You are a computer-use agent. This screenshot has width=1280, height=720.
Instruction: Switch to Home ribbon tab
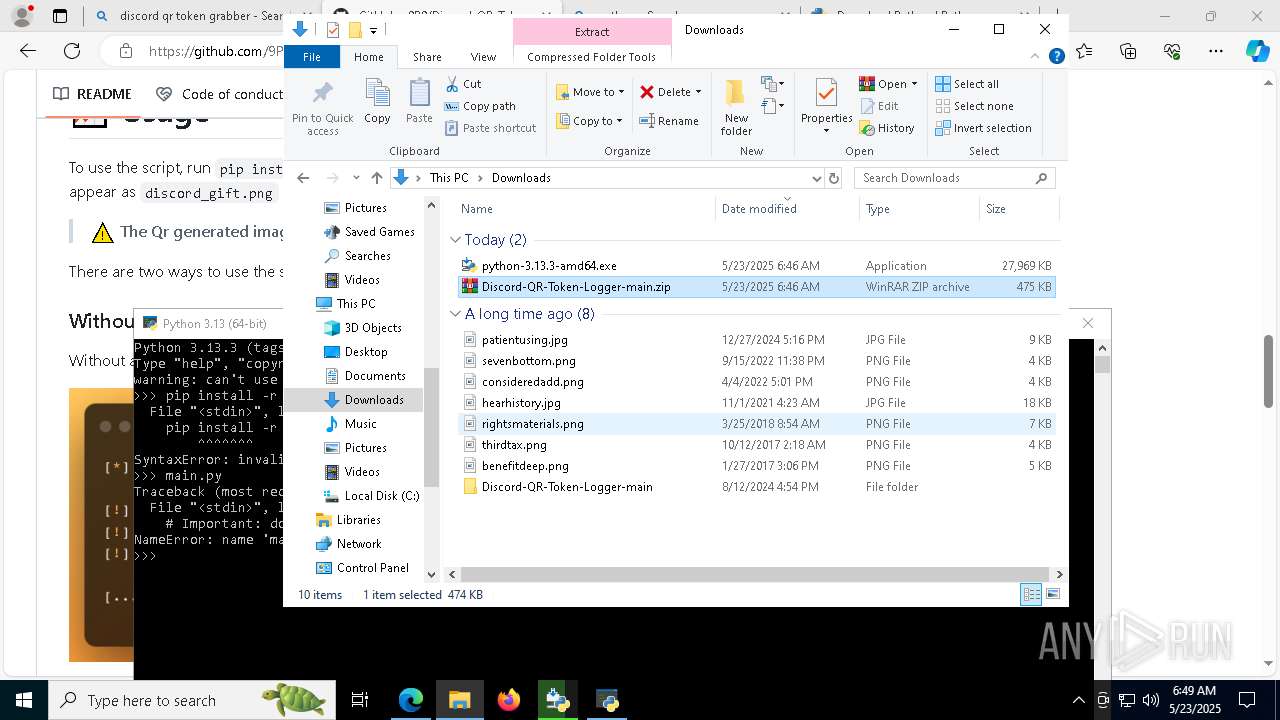tap(368, 57)
